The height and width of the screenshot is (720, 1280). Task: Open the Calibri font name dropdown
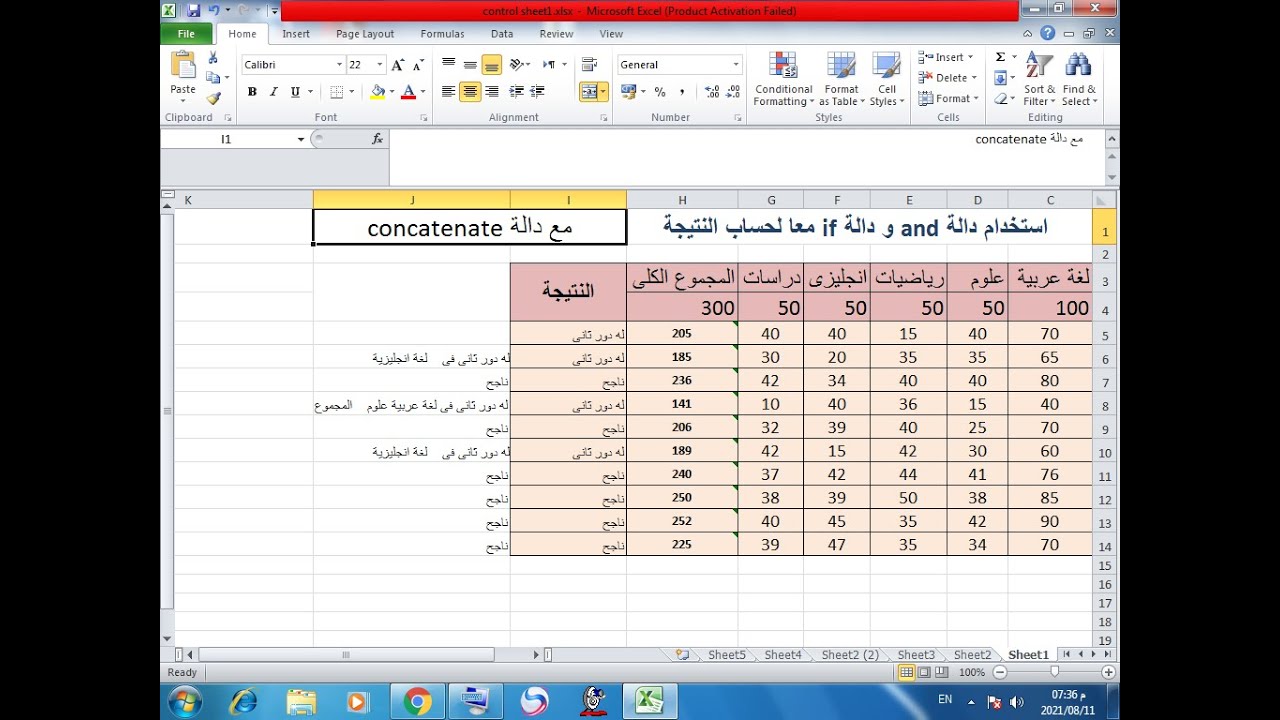[339, 65]
